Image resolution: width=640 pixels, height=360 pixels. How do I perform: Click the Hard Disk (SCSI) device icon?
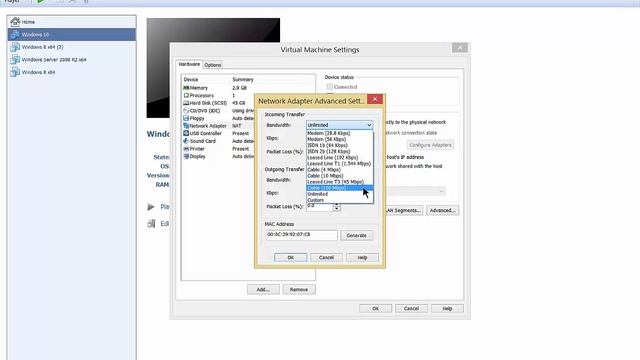[186, 103]
